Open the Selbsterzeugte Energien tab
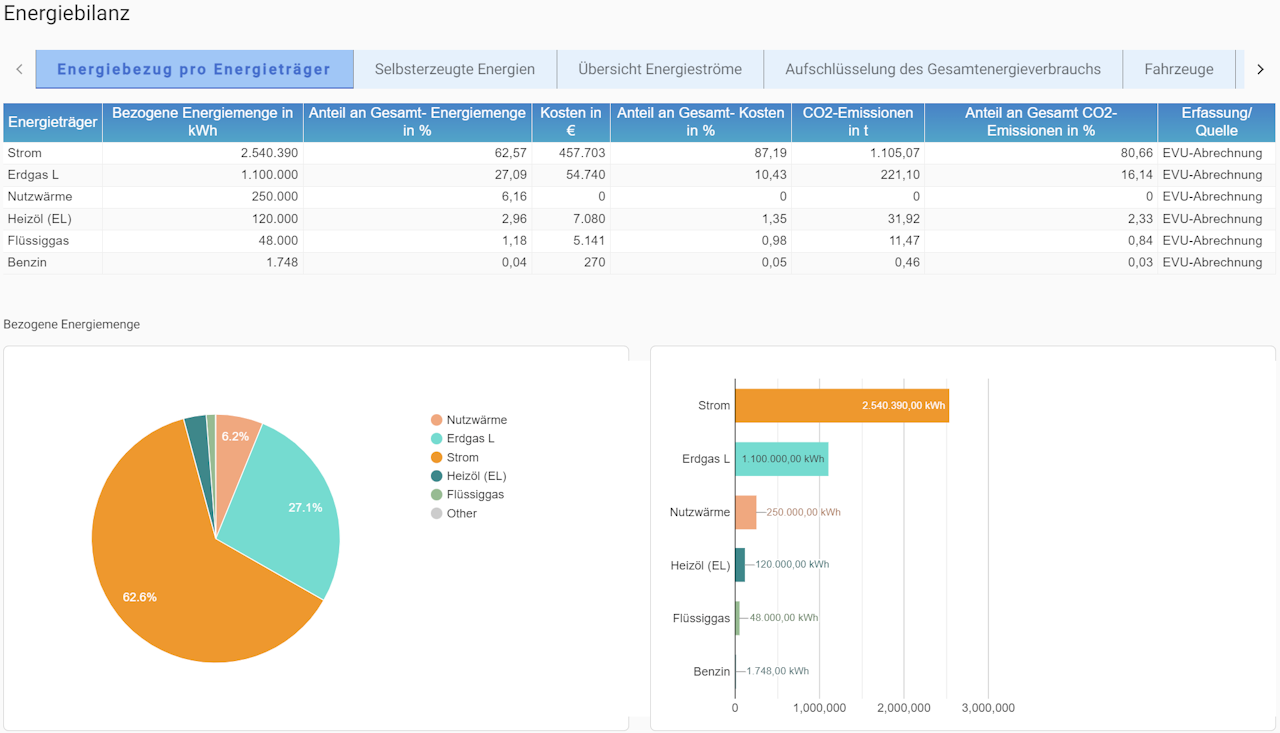The image size is (1280, 733). coord(455,69)
